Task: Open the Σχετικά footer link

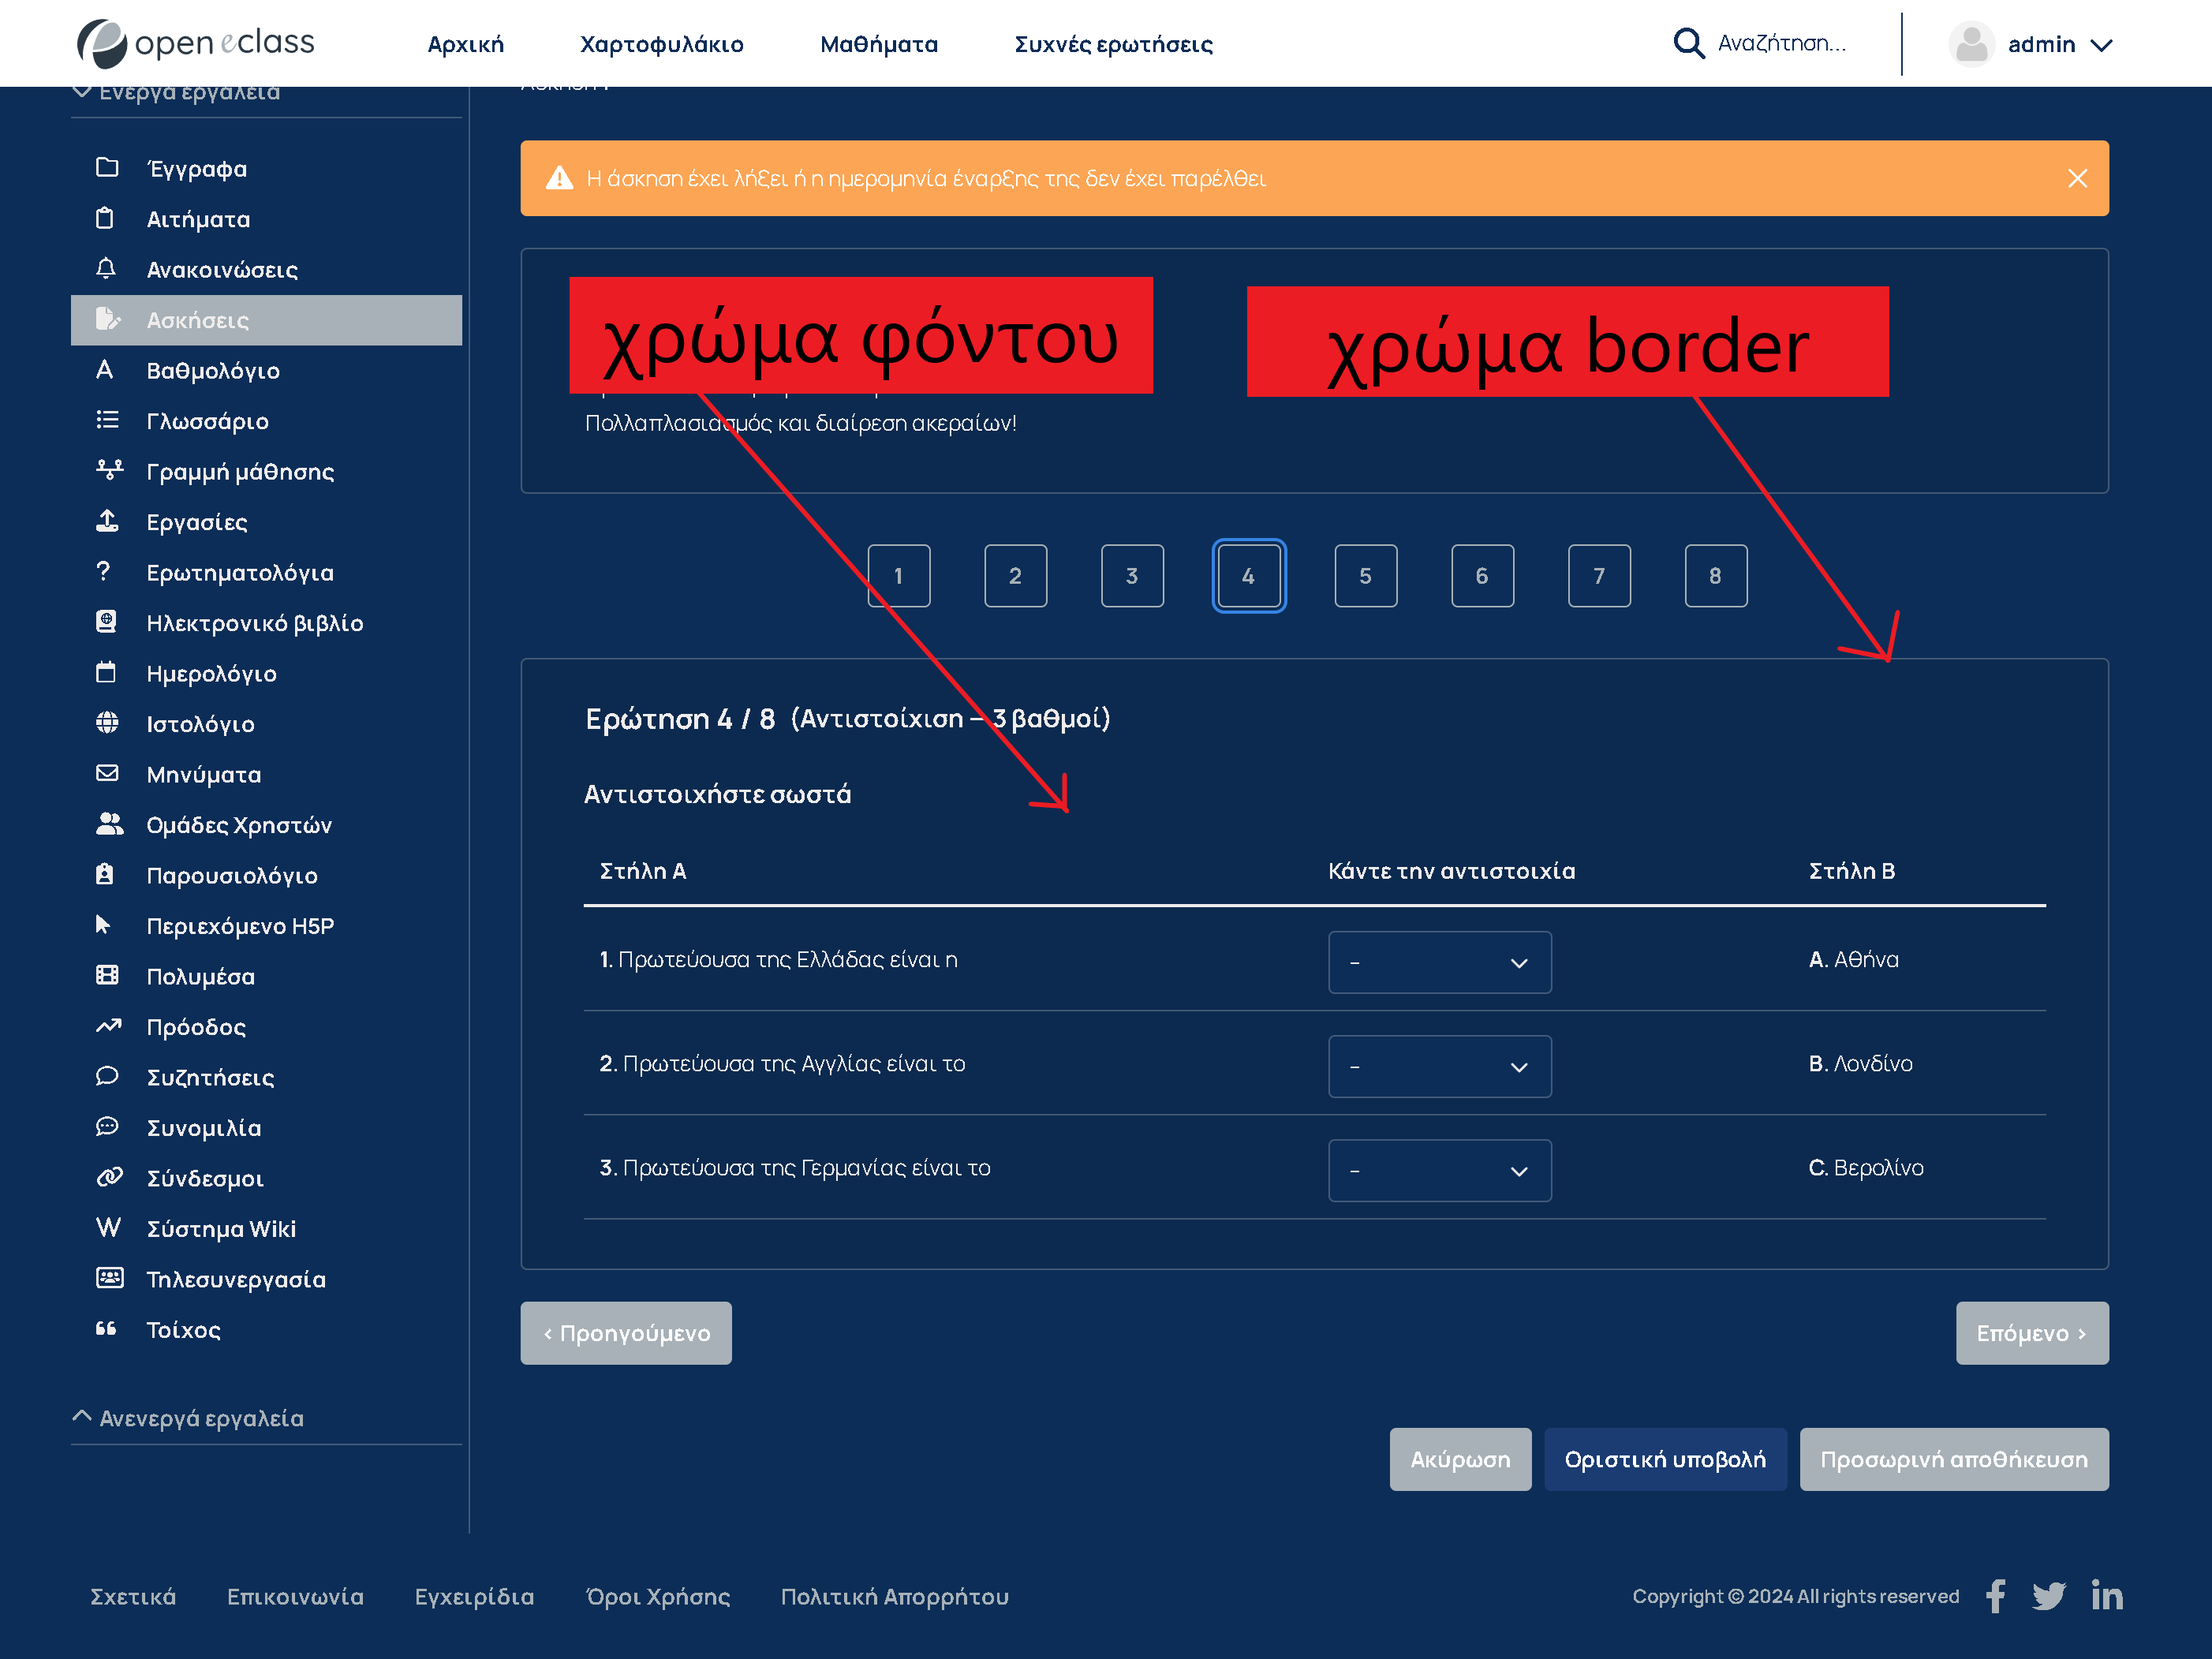Action: 133,1596
